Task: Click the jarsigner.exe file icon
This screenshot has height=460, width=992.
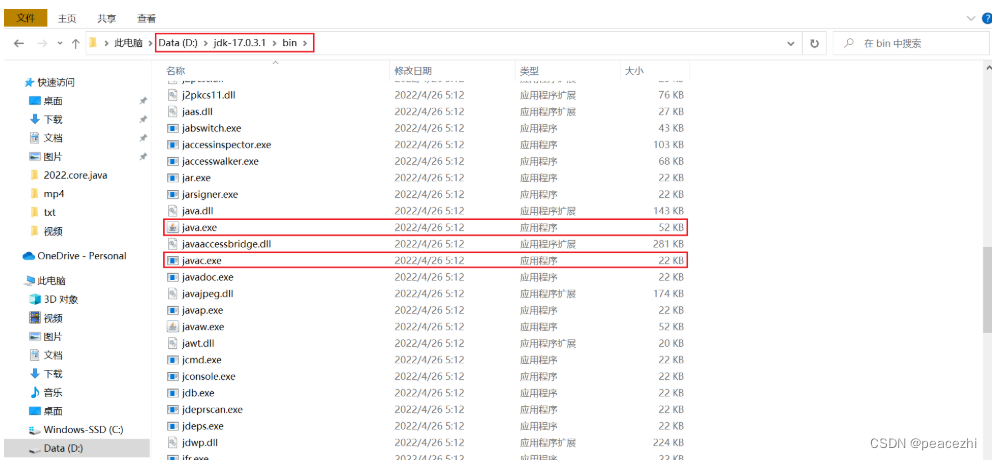Action: tap(173, 194)
